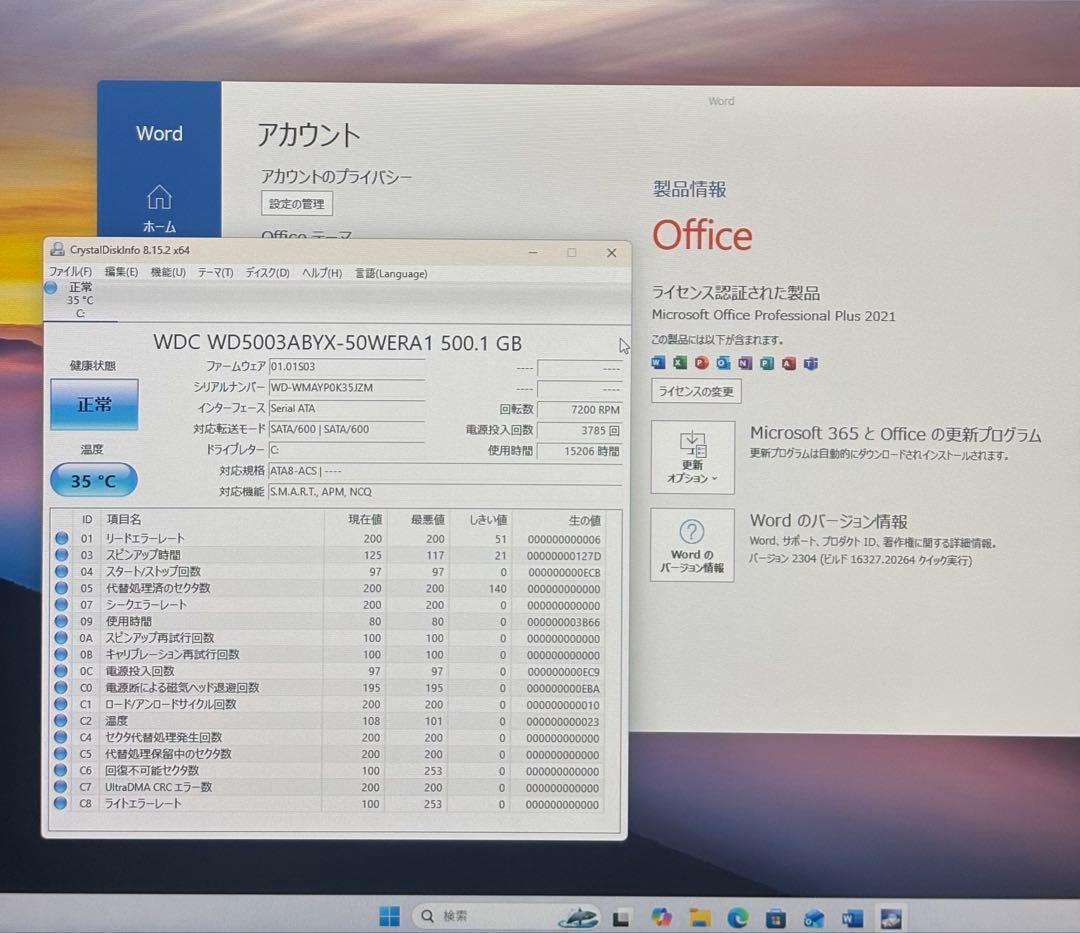Click the disk title WDC WD5003ABYX-50WERA1 500.1 GB

(338, 342)
